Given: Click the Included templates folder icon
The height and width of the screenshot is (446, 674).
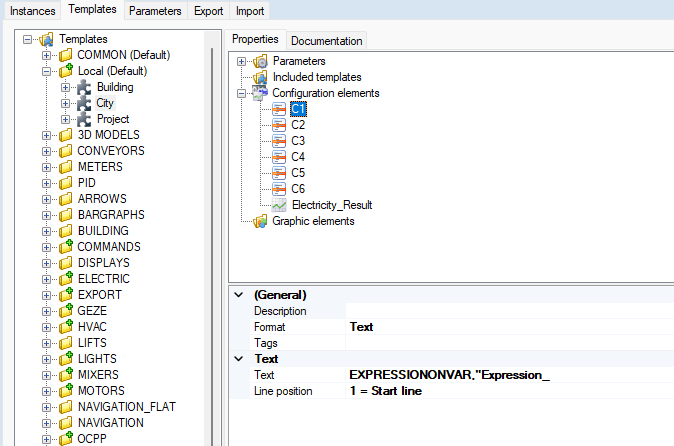Looking at the screenshot, I should point(260,77).
